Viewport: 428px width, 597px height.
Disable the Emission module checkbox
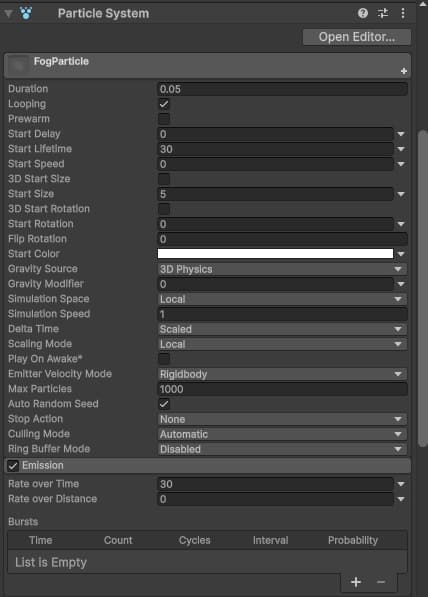click(x=13, y=466)
